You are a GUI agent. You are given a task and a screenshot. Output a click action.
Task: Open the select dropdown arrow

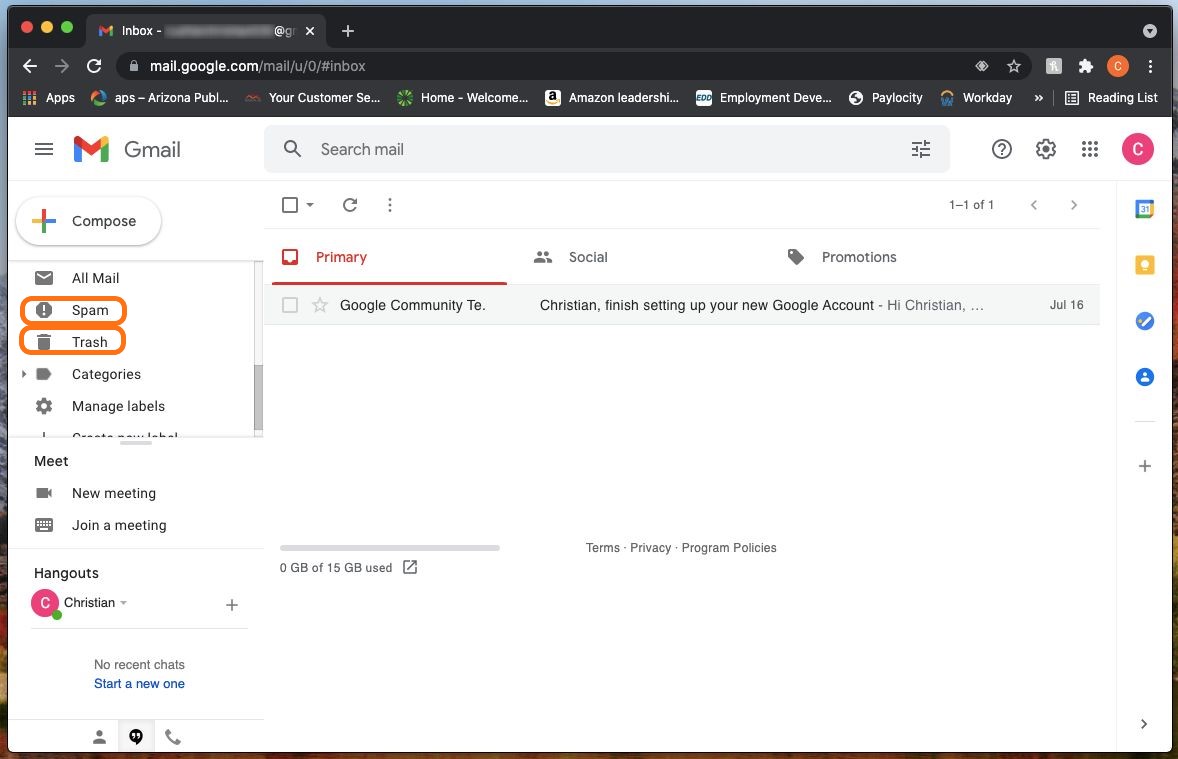310,204
